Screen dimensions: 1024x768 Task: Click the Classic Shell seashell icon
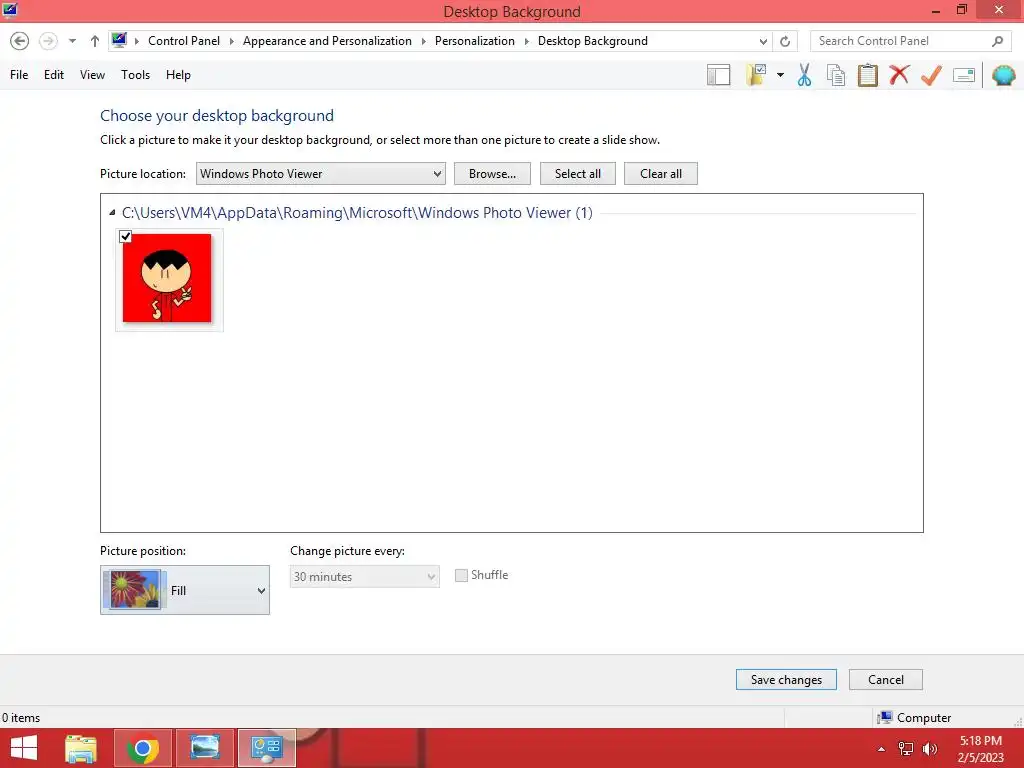[x=1003, y=75]
